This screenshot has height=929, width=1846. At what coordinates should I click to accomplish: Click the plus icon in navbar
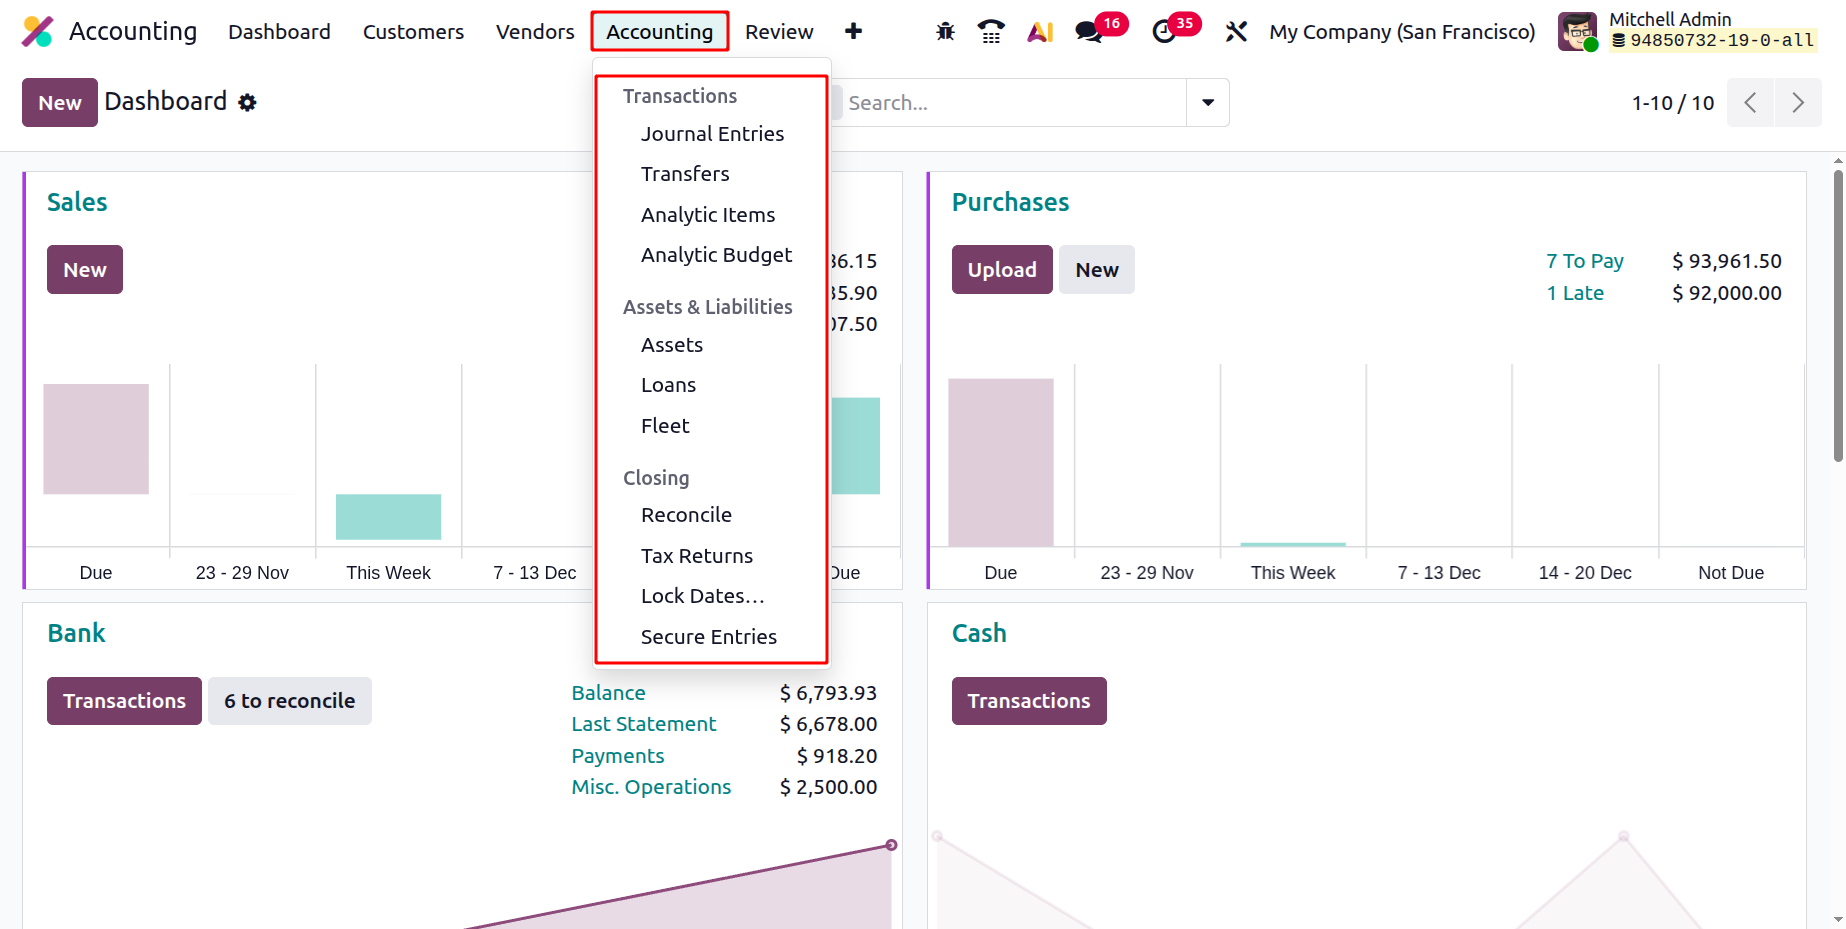click(x=853, y=32)
